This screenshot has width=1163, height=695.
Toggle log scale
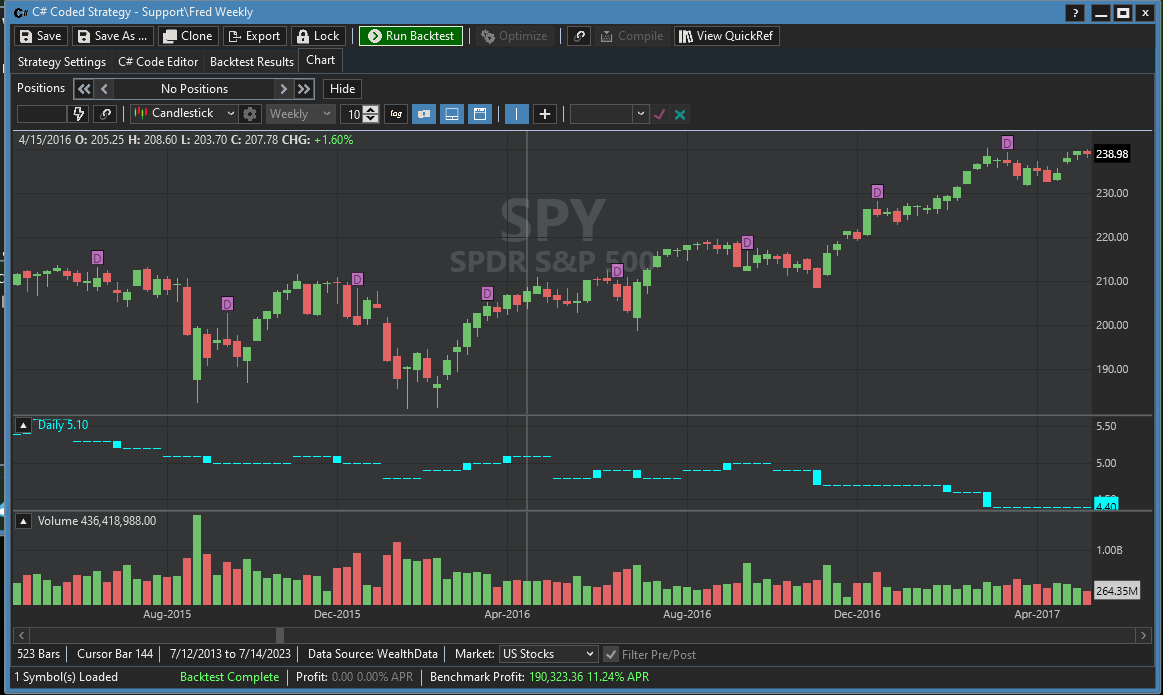396,113
